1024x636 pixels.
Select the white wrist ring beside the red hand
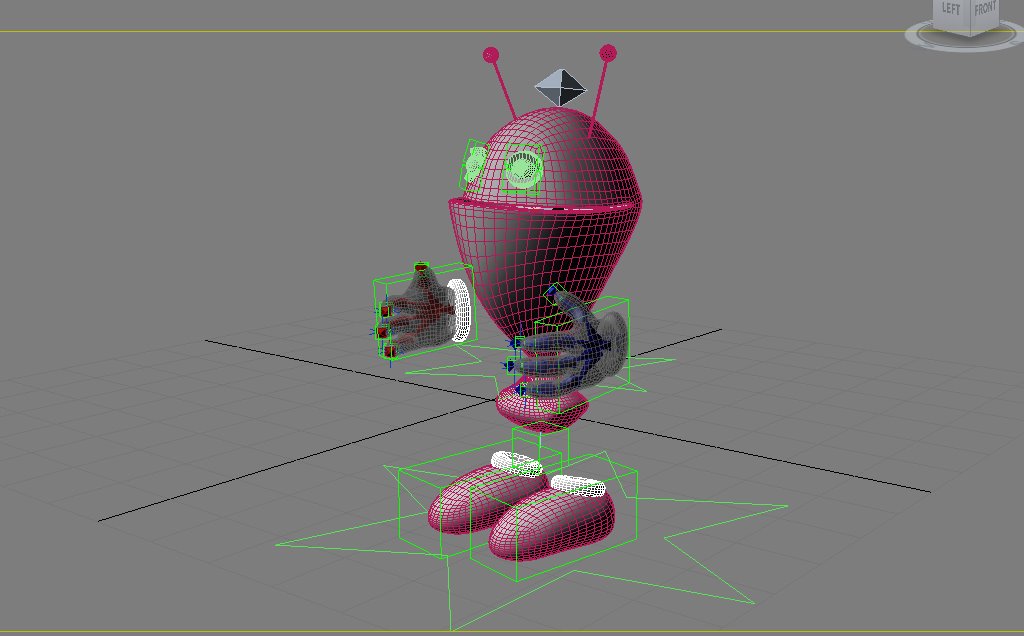pyautogui.click(x=460, y=310)
